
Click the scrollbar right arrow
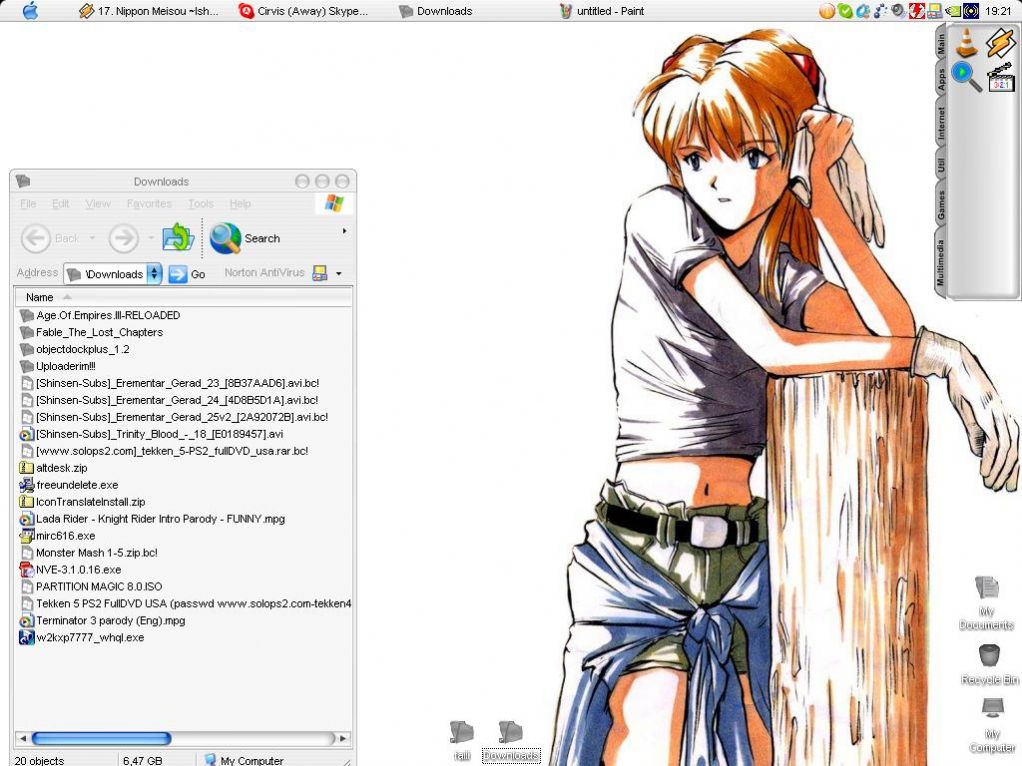343,739
